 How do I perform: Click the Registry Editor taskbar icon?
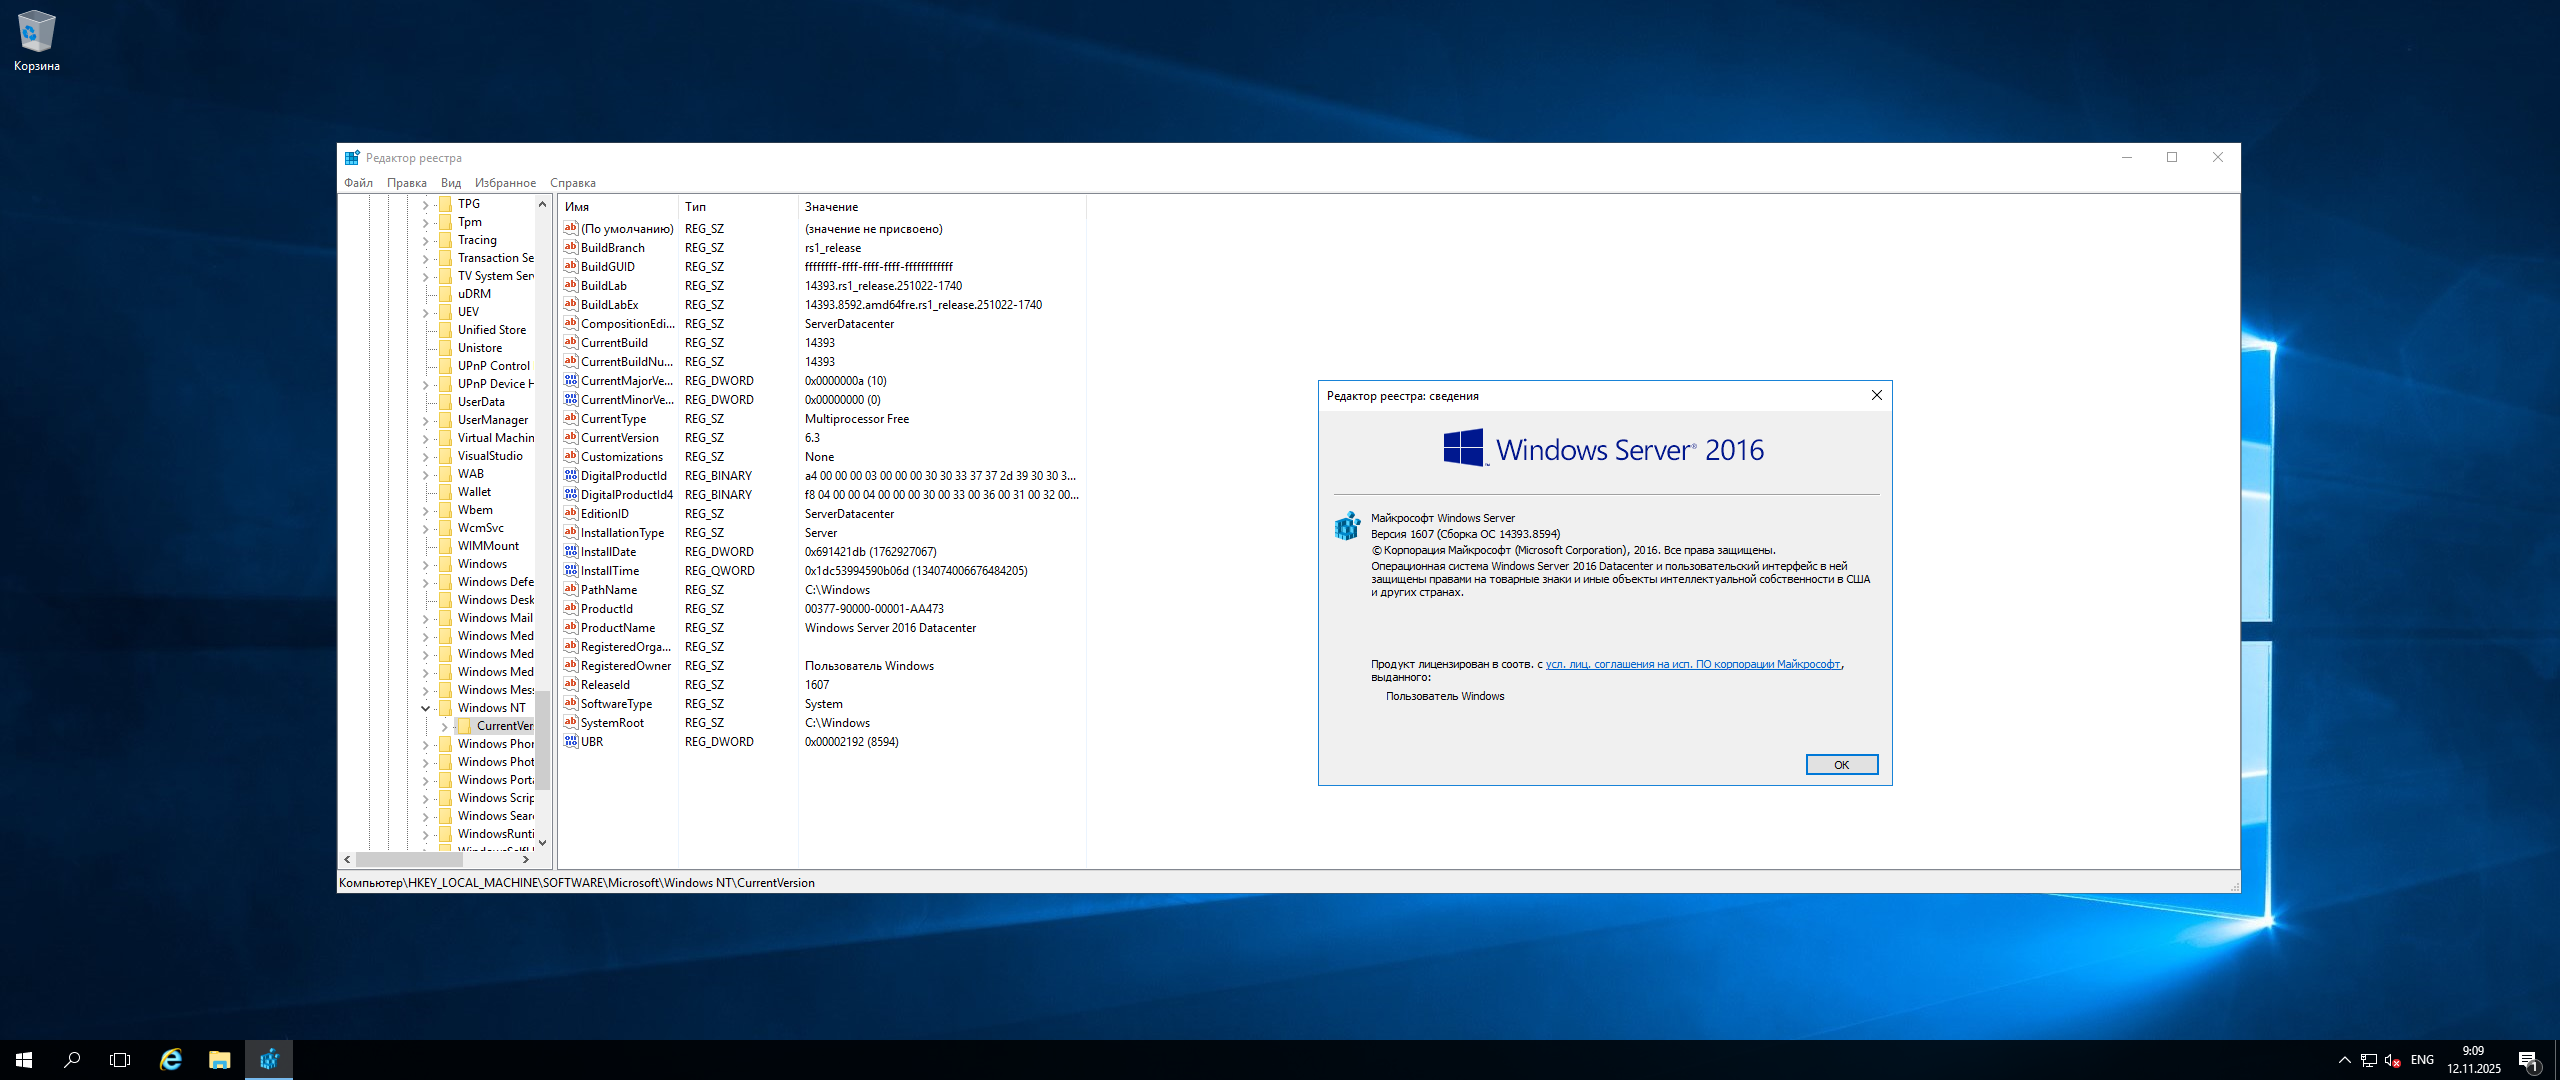pyautogui.click(x=269, y=1060)
